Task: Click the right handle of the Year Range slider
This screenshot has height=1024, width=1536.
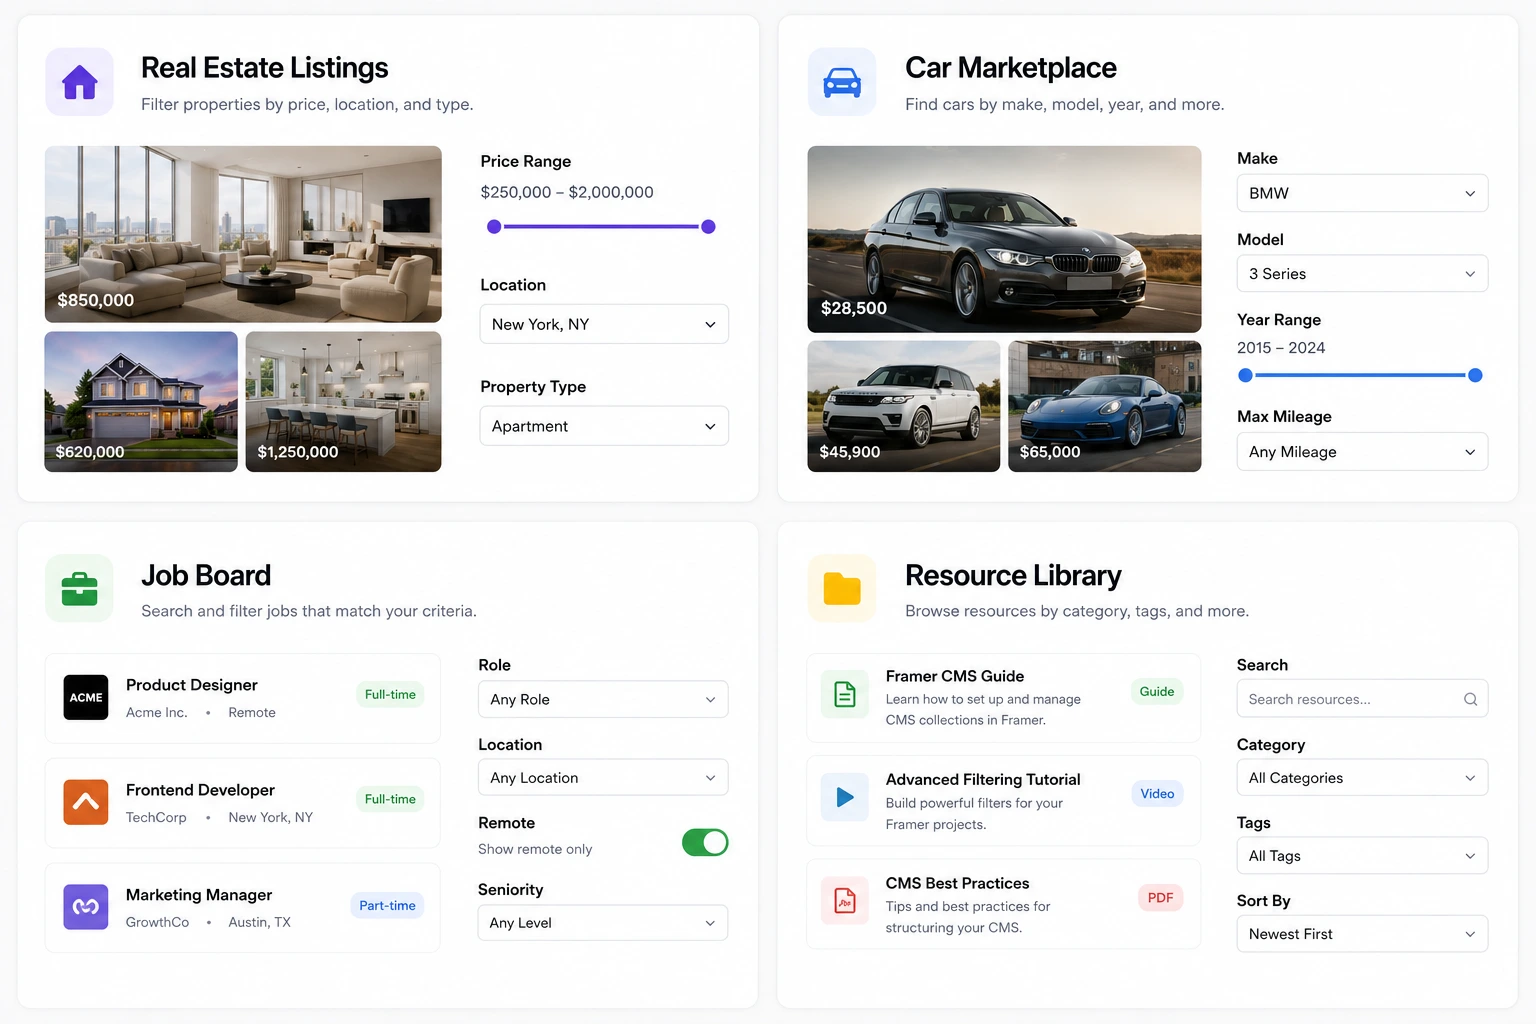Action: coord(1475,375)
